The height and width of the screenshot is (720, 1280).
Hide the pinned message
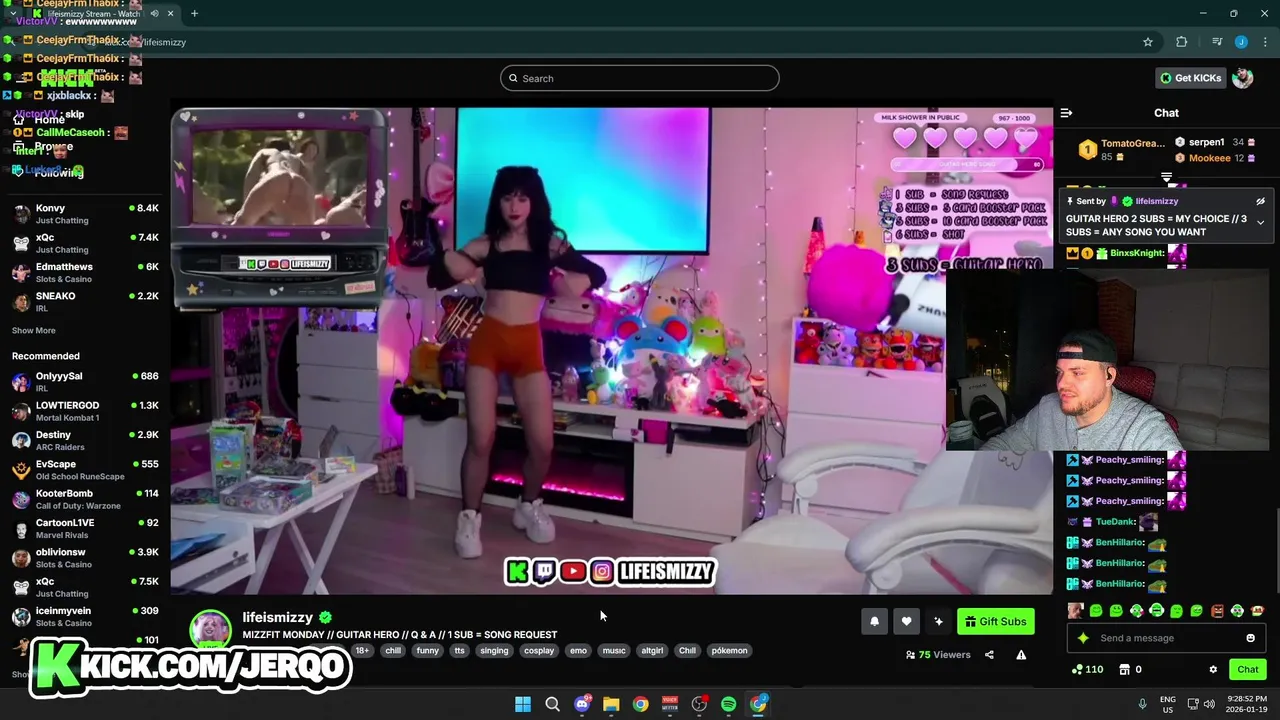(1260, 201)
